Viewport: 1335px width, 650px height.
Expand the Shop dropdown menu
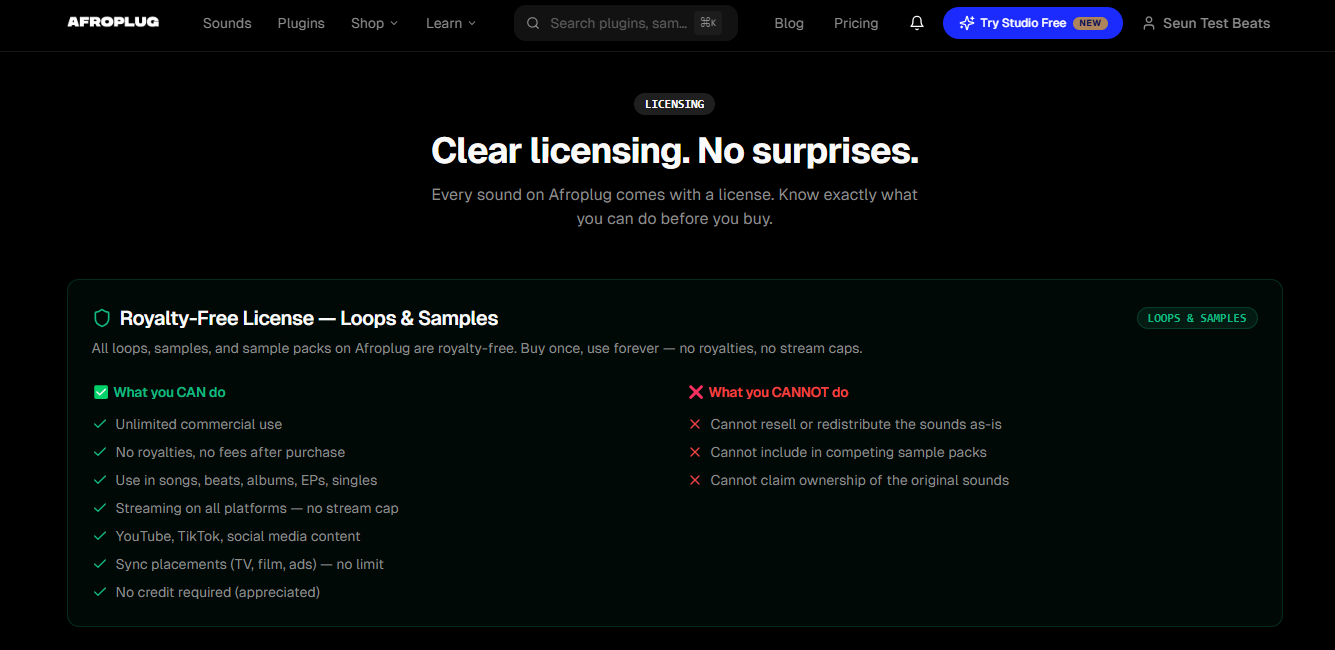pos(374,23)
